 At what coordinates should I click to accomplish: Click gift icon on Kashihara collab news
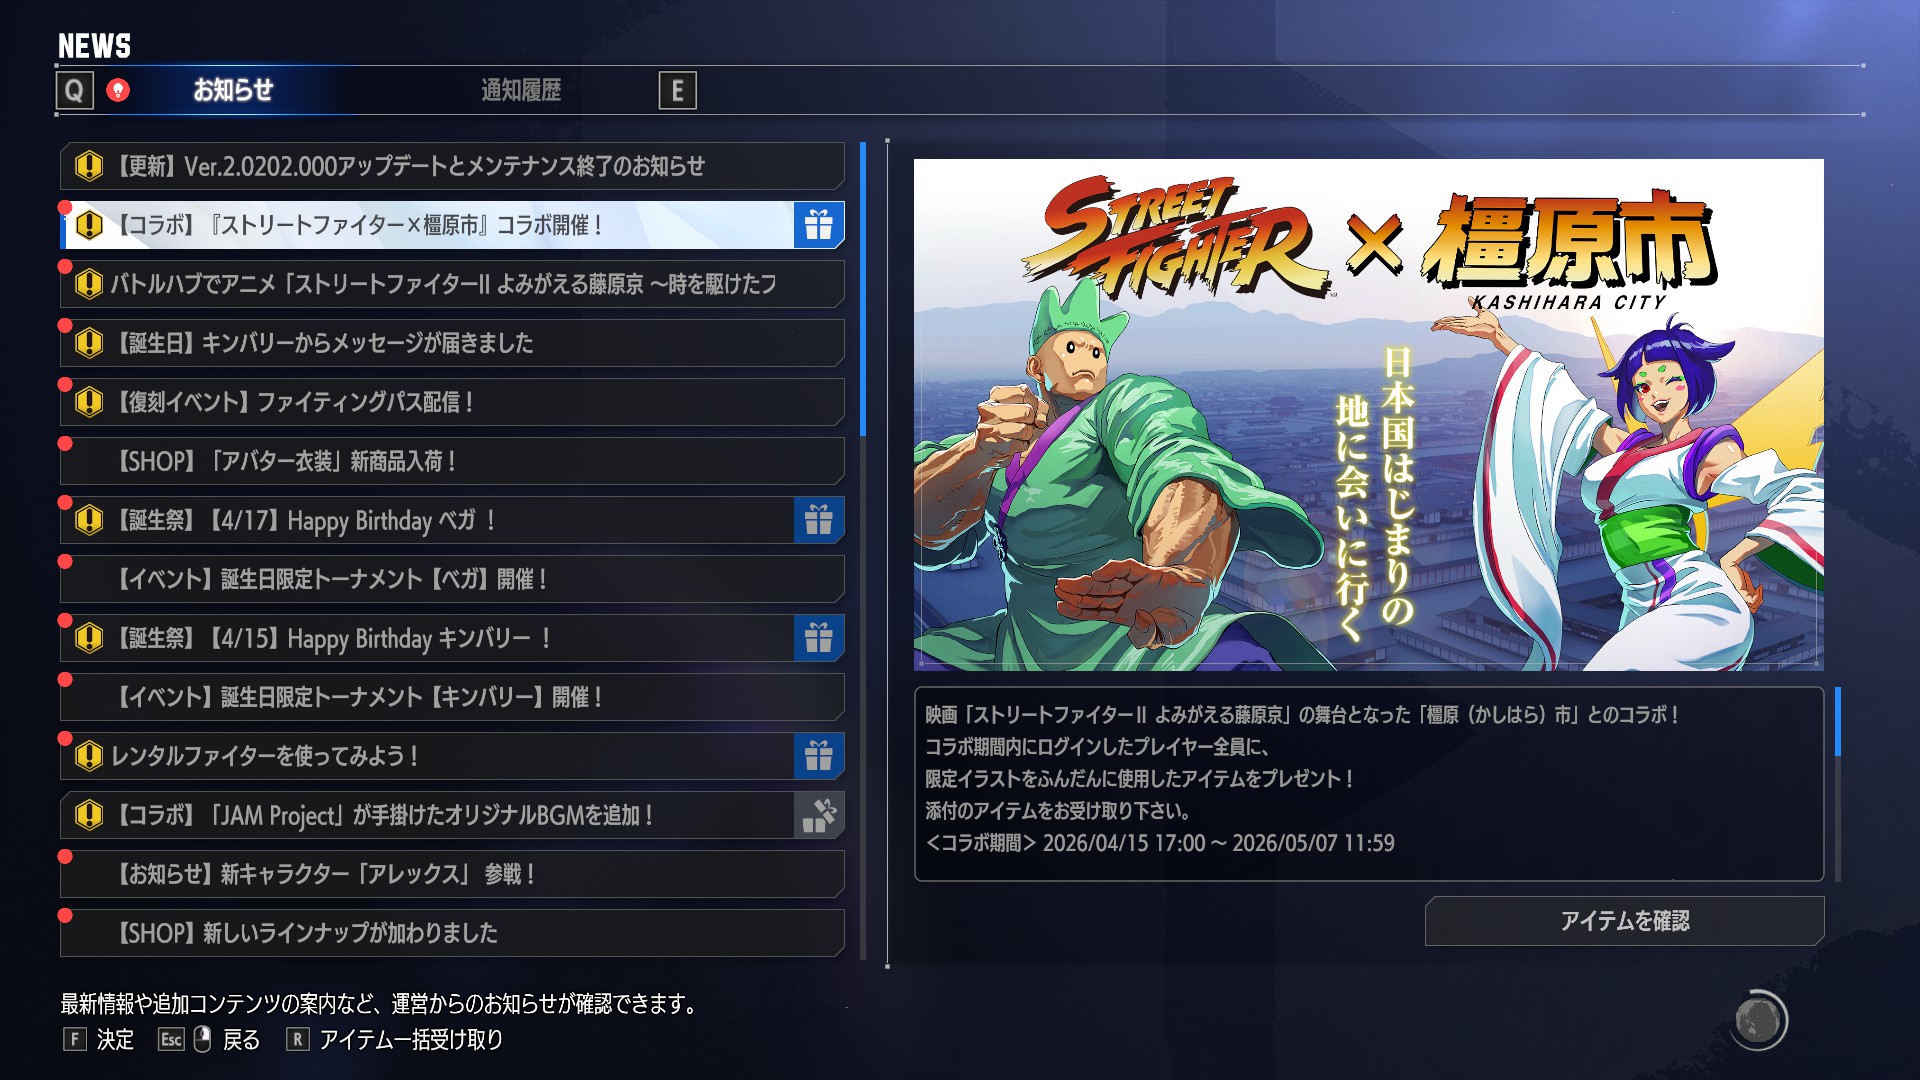coord(819,225)
